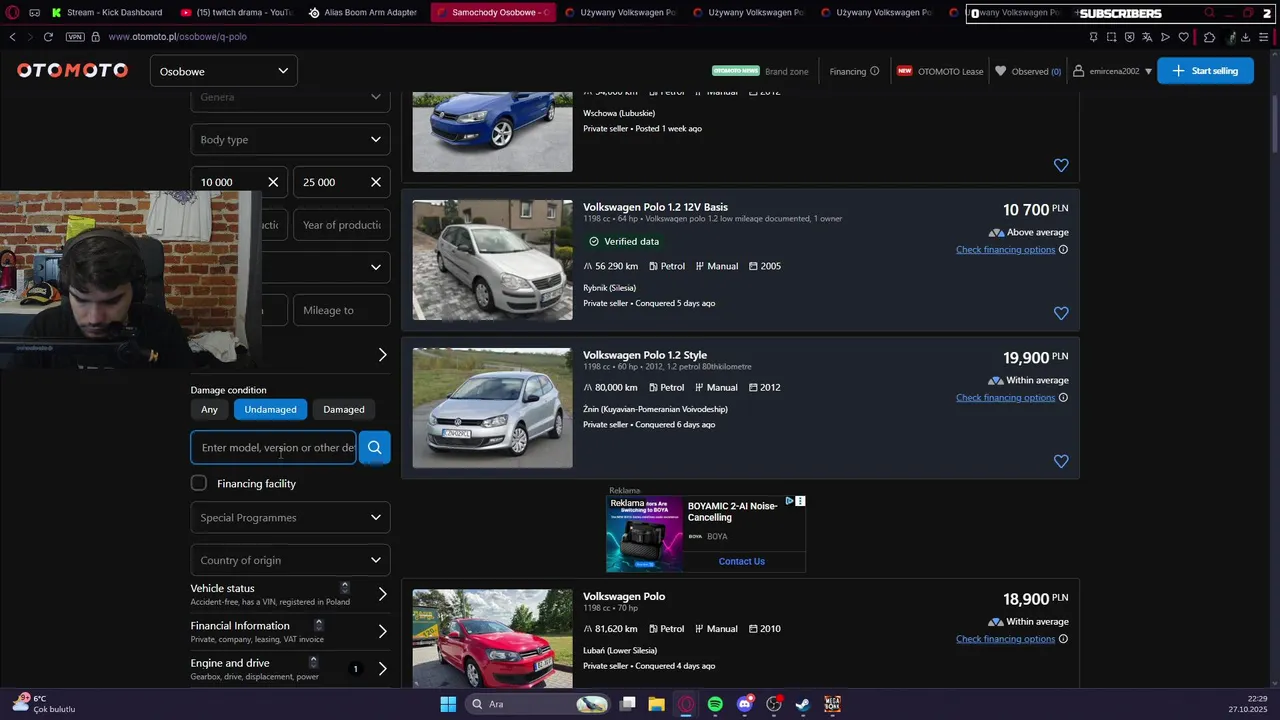Expand the Financial Information section
This screenshot has width=1280, height=720.
pos(290,631)
